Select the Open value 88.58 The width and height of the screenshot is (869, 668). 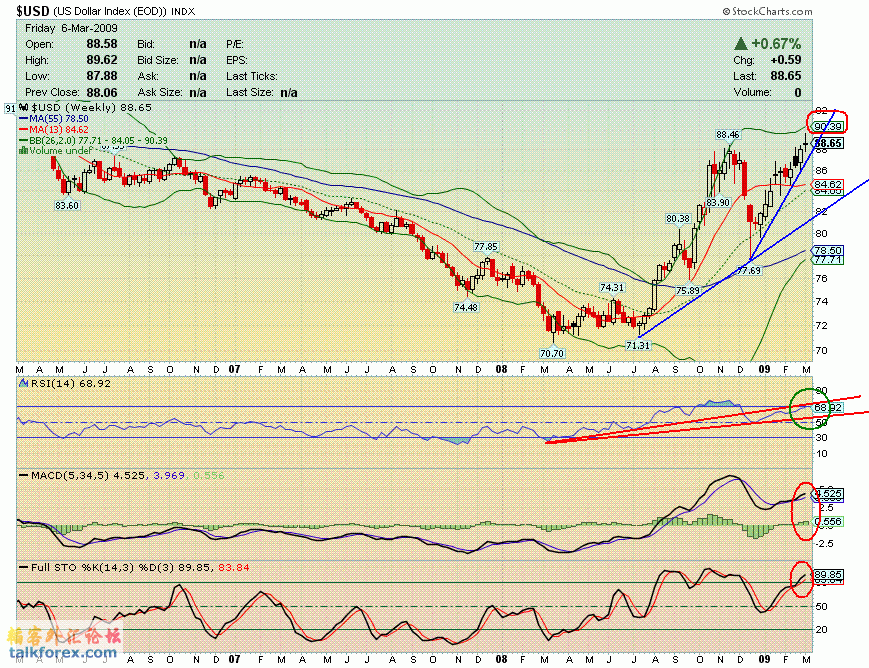tap(102, 44)
